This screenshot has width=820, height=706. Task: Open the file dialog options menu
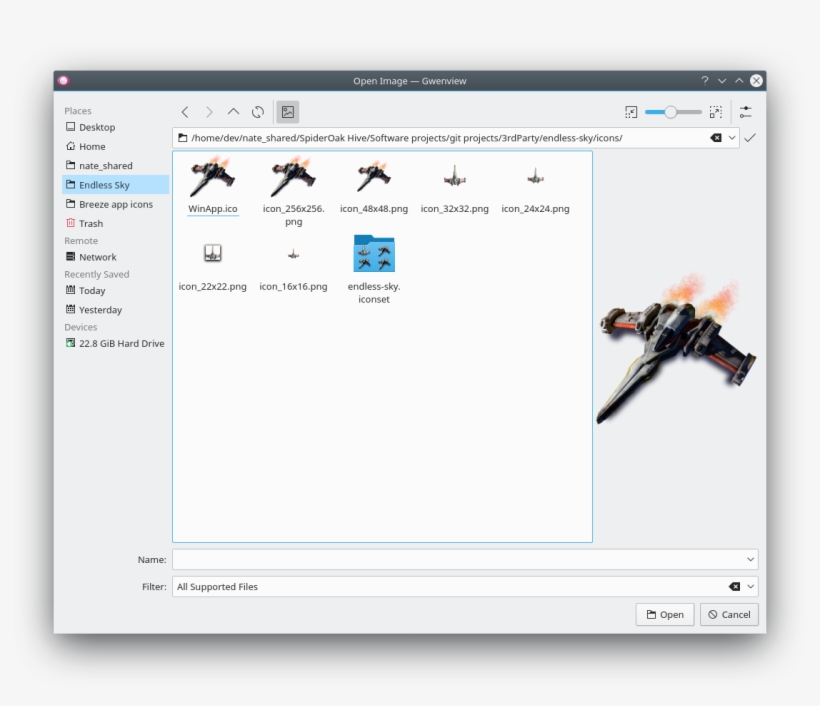point(746,112)
